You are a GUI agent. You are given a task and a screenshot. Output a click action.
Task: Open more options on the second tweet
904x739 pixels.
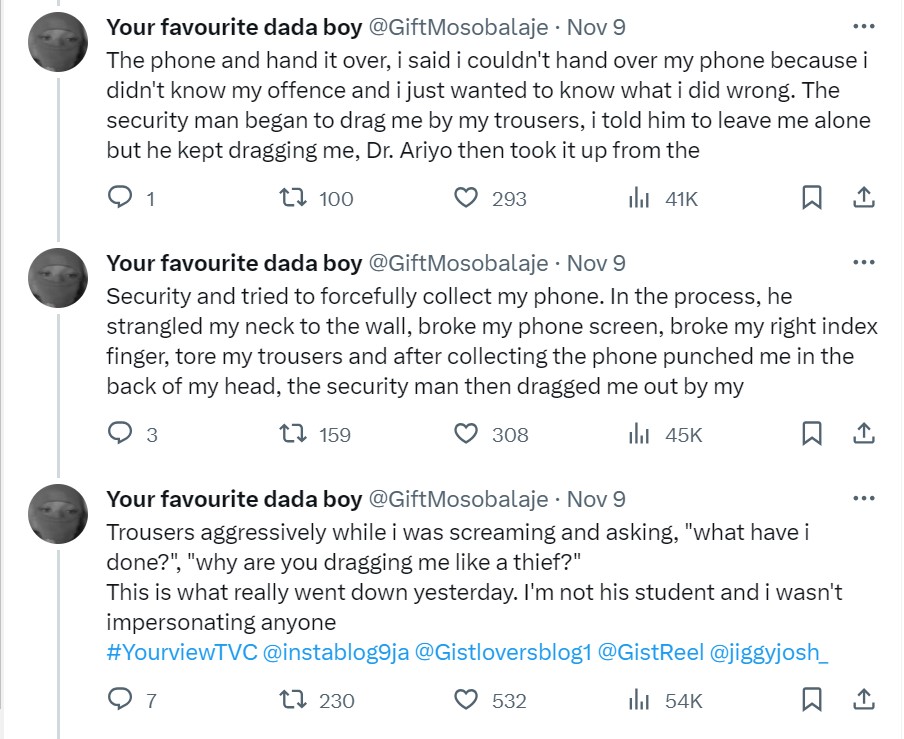point(863,263)
